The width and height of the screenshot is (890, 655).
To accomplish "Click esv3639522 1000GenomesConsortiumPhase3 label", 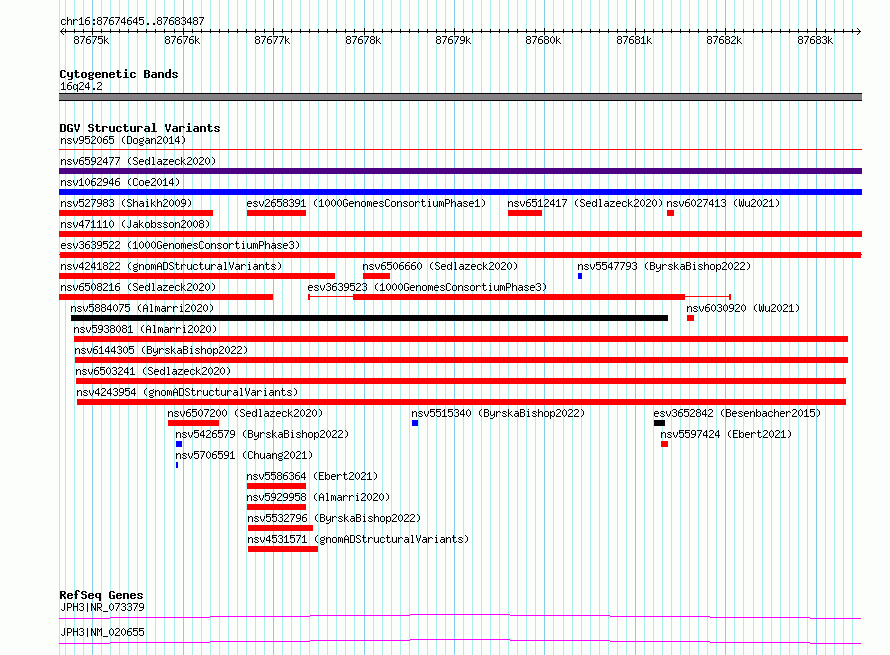I will tap(180, 245).
